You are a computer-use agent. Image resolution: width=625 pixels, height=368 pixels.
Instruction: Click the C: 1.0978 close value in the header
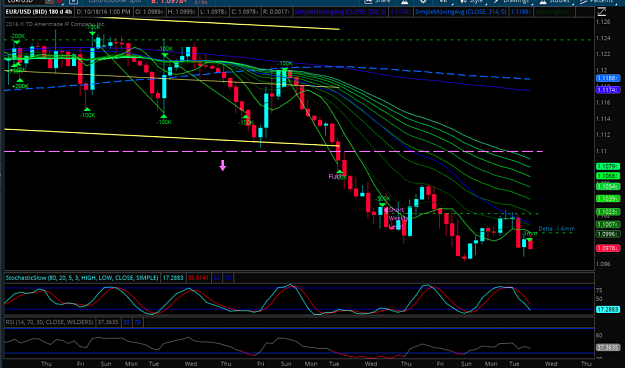(x=245, y=12)
